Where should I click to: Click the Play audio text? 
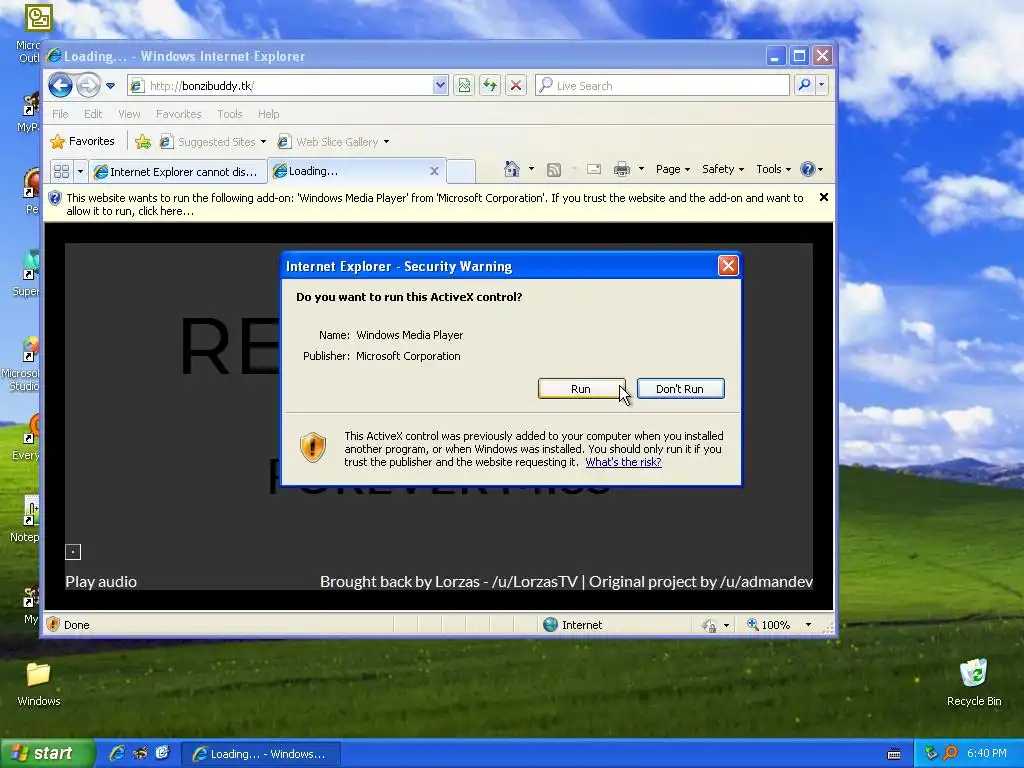pyautogui.click(x=101, y=581)
